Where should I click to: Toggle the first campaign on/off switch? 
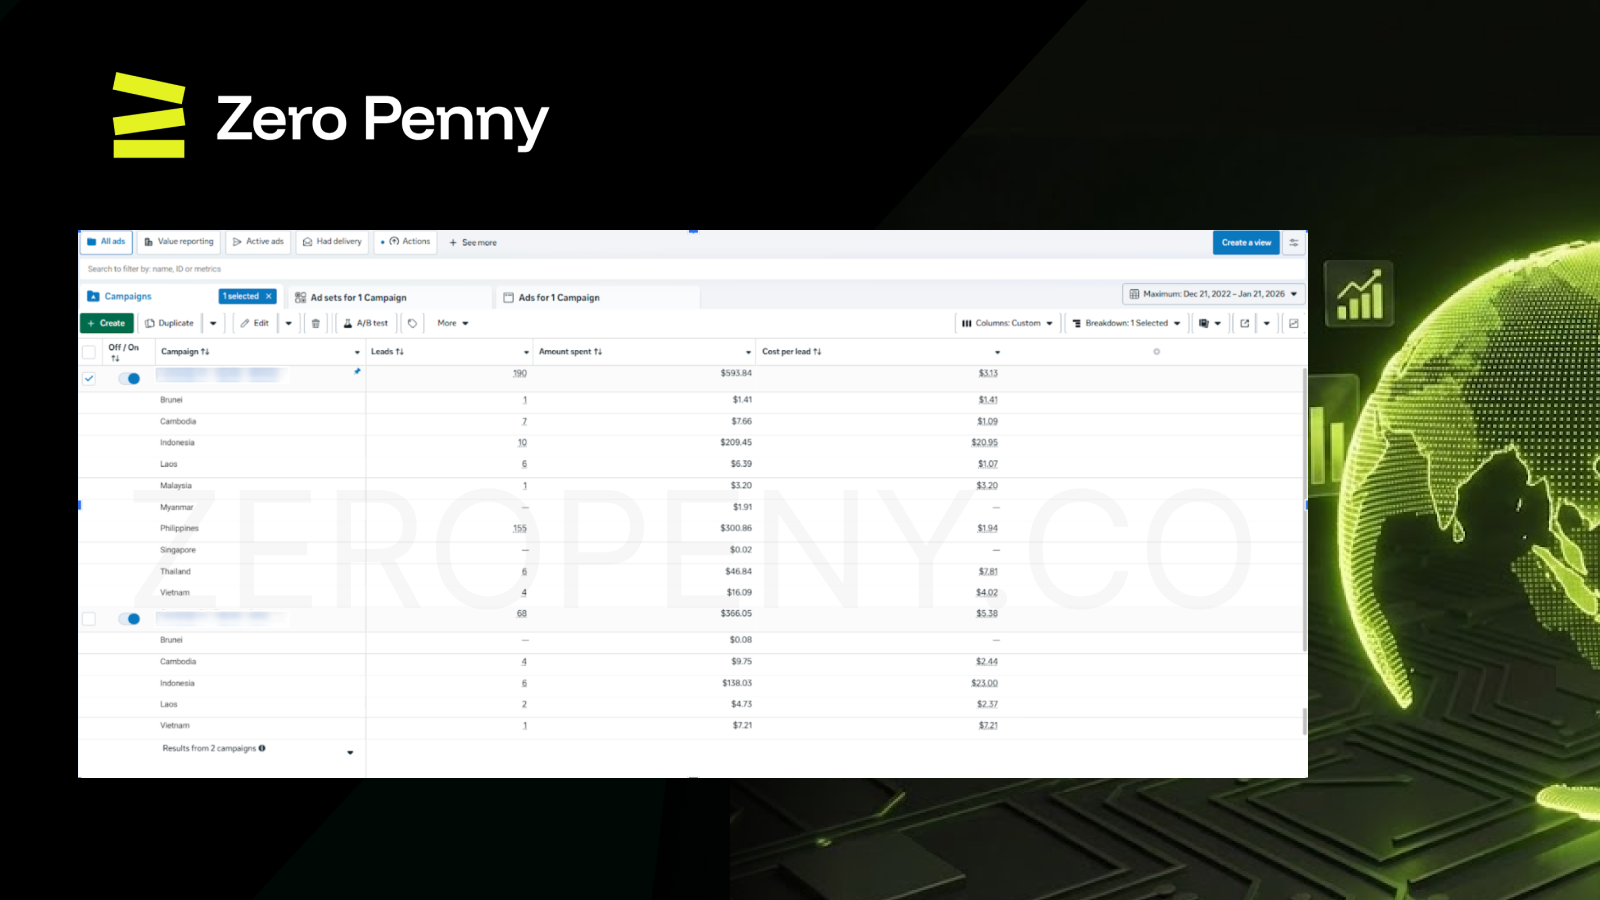129,378
